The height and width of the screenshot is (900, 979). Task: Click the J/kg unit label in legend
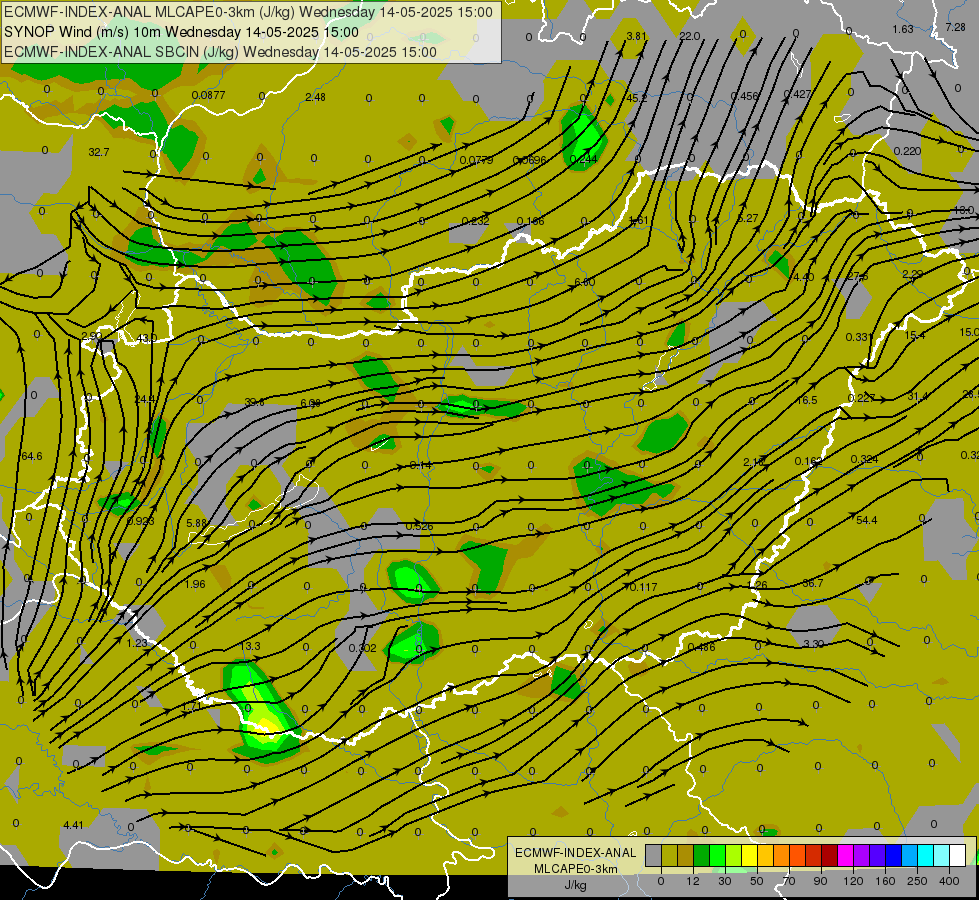coord(575,885)
